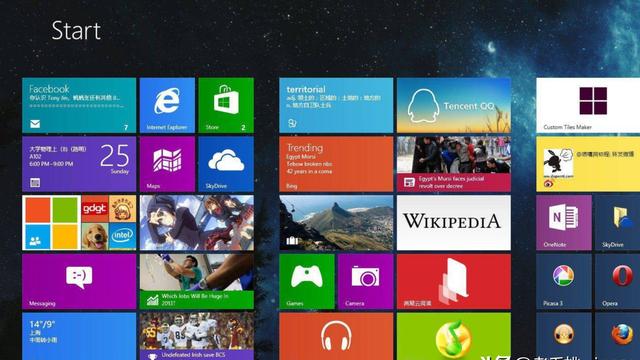Open the Music headphones tile
The width and height of the screenshot is (640, 360).
[x=336, y=336]
